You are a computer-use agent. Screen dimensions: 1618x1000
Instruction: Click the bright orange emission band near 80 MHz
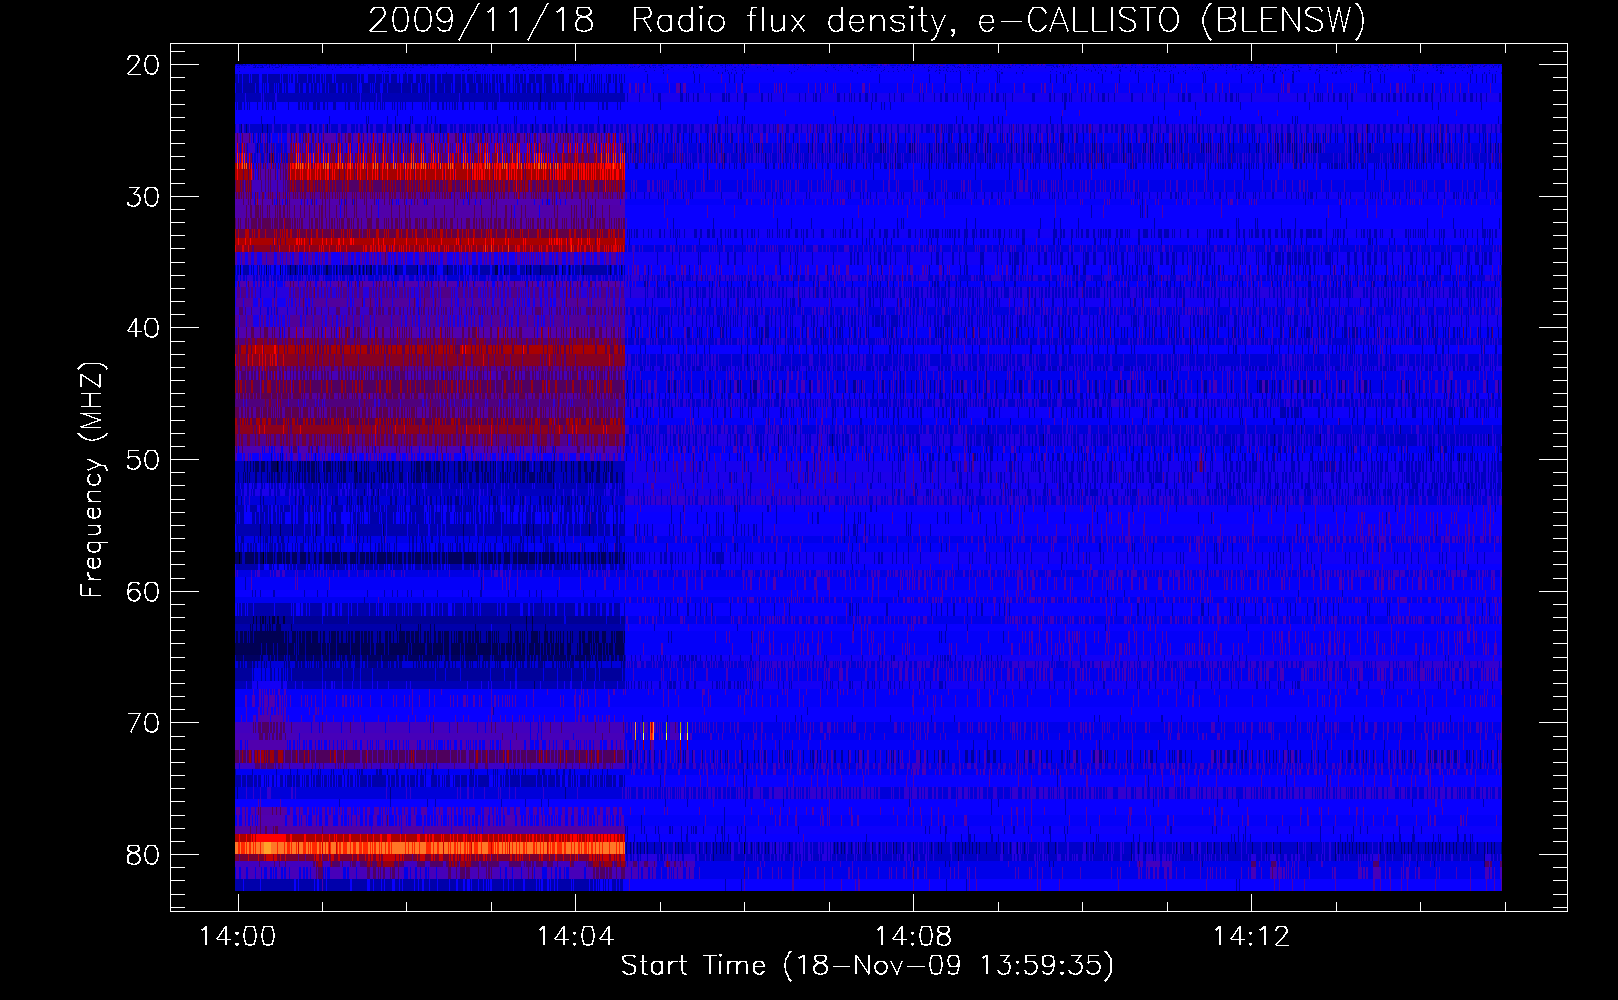point(430,847)
